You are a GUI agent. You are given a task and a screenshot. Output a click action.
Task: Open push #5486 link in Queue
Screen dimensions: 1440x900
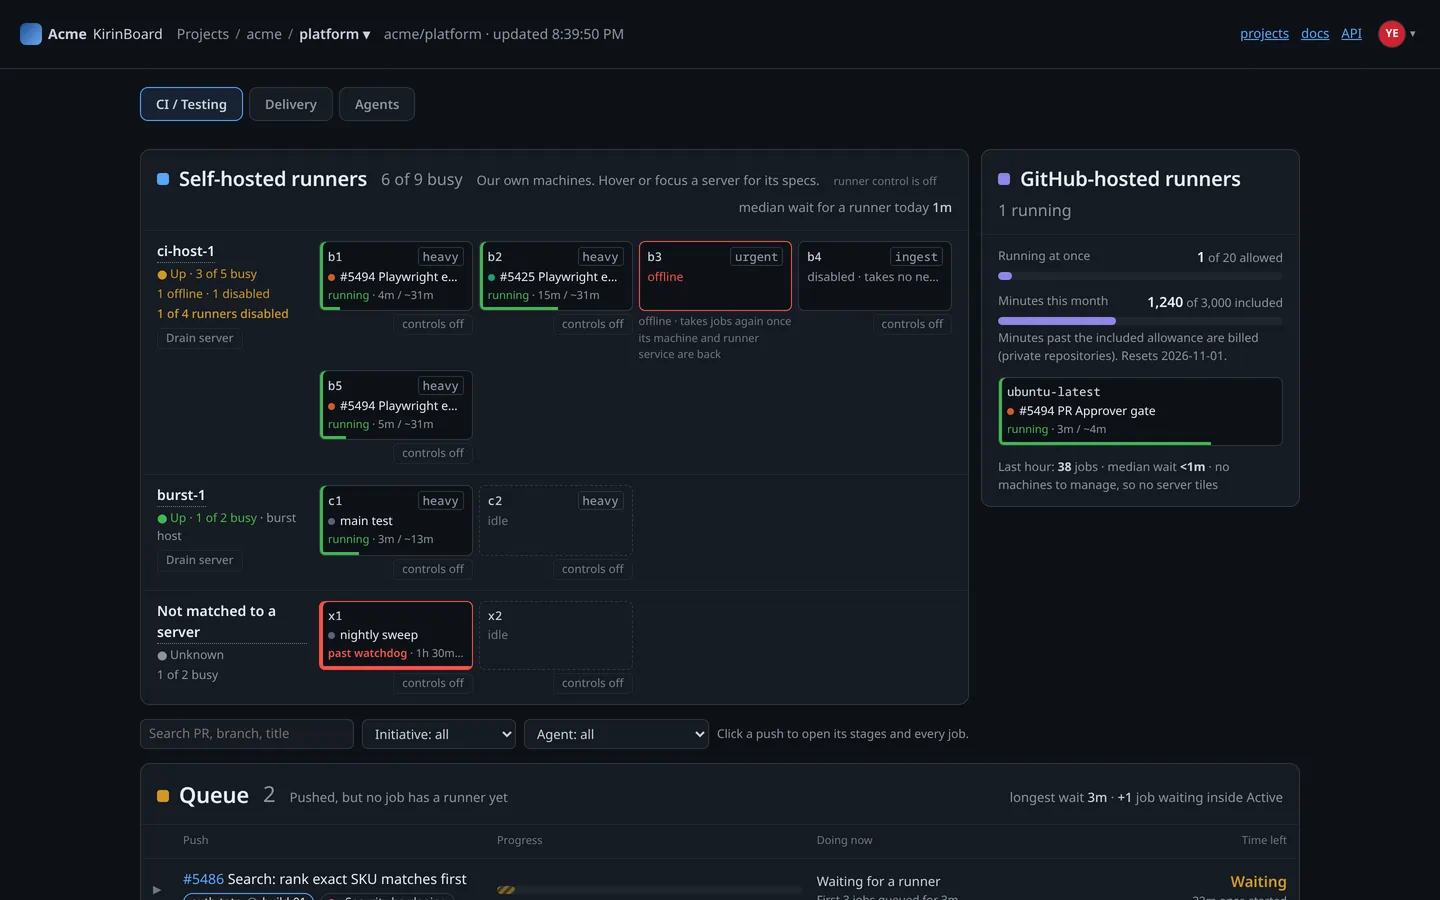tap(203, 879)
